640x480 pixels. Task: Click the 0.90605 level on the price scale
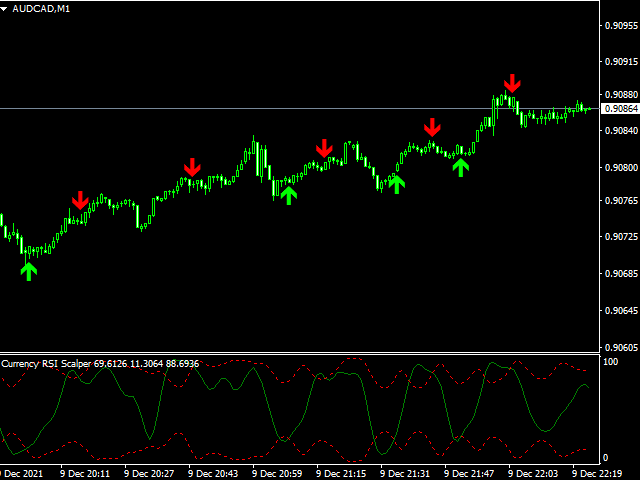(x=620, y=346)
